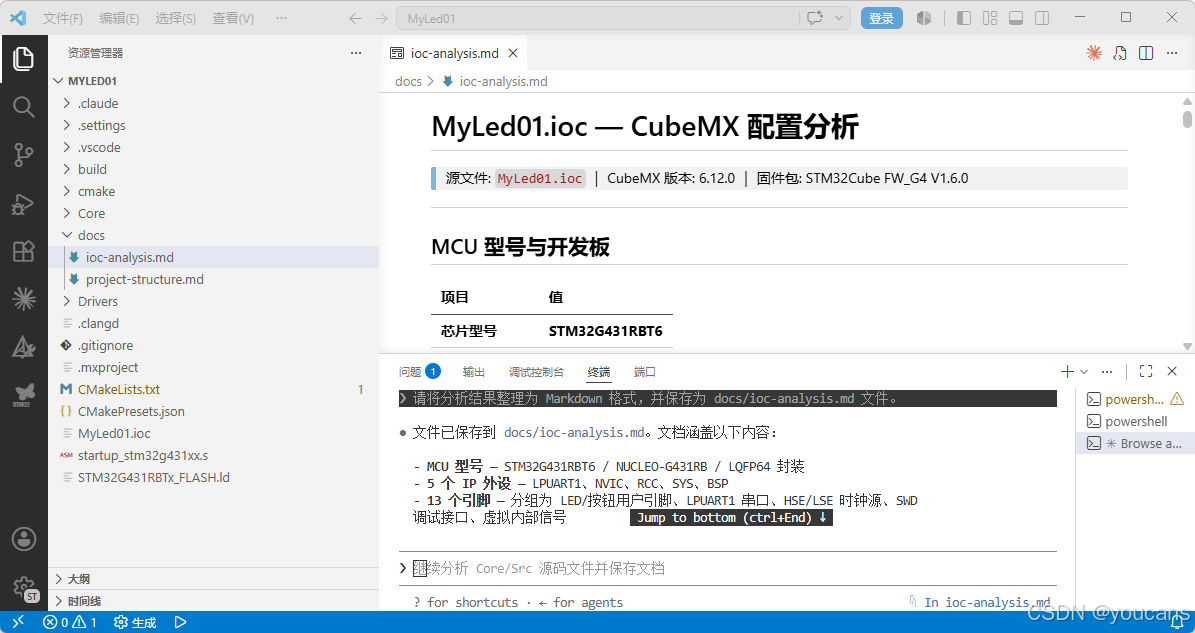1195x633 pixels.
Task: Expand the 大纲 outline section
Action: [213, 579]
